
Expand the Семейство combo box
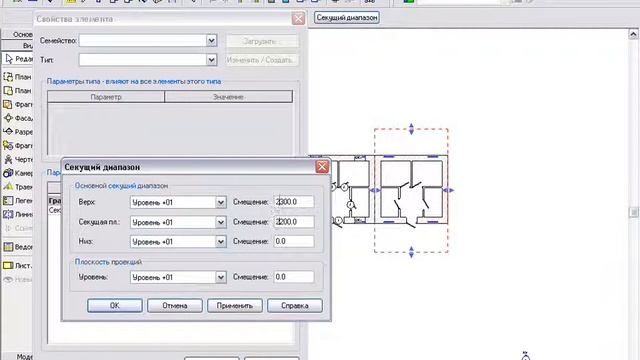pos(211,40)
